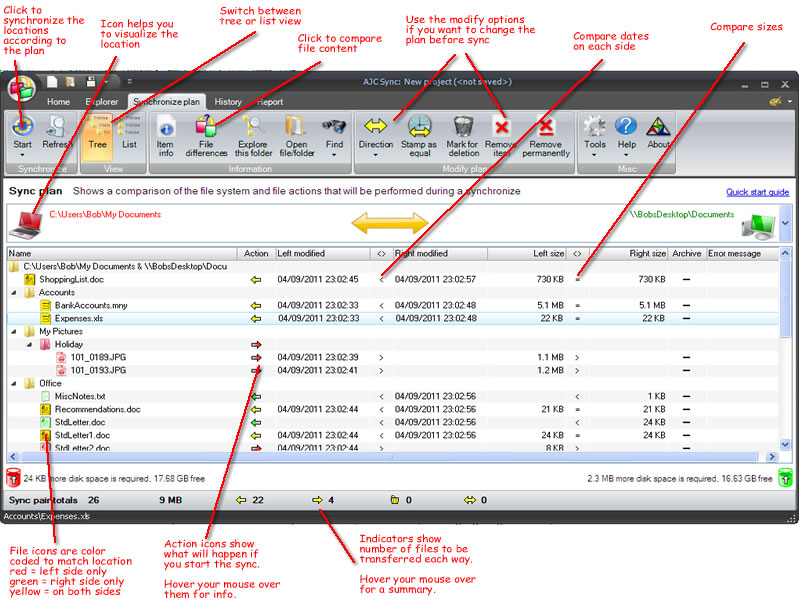
Task: Click the vertical scrollbar up arrow
Action: click(x=785, y=254)
